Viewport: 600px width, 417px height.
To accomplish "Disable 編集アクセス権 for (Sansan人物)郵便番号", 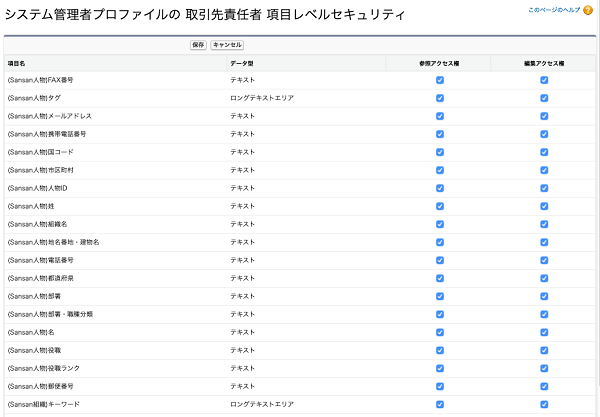I will 544,386.
